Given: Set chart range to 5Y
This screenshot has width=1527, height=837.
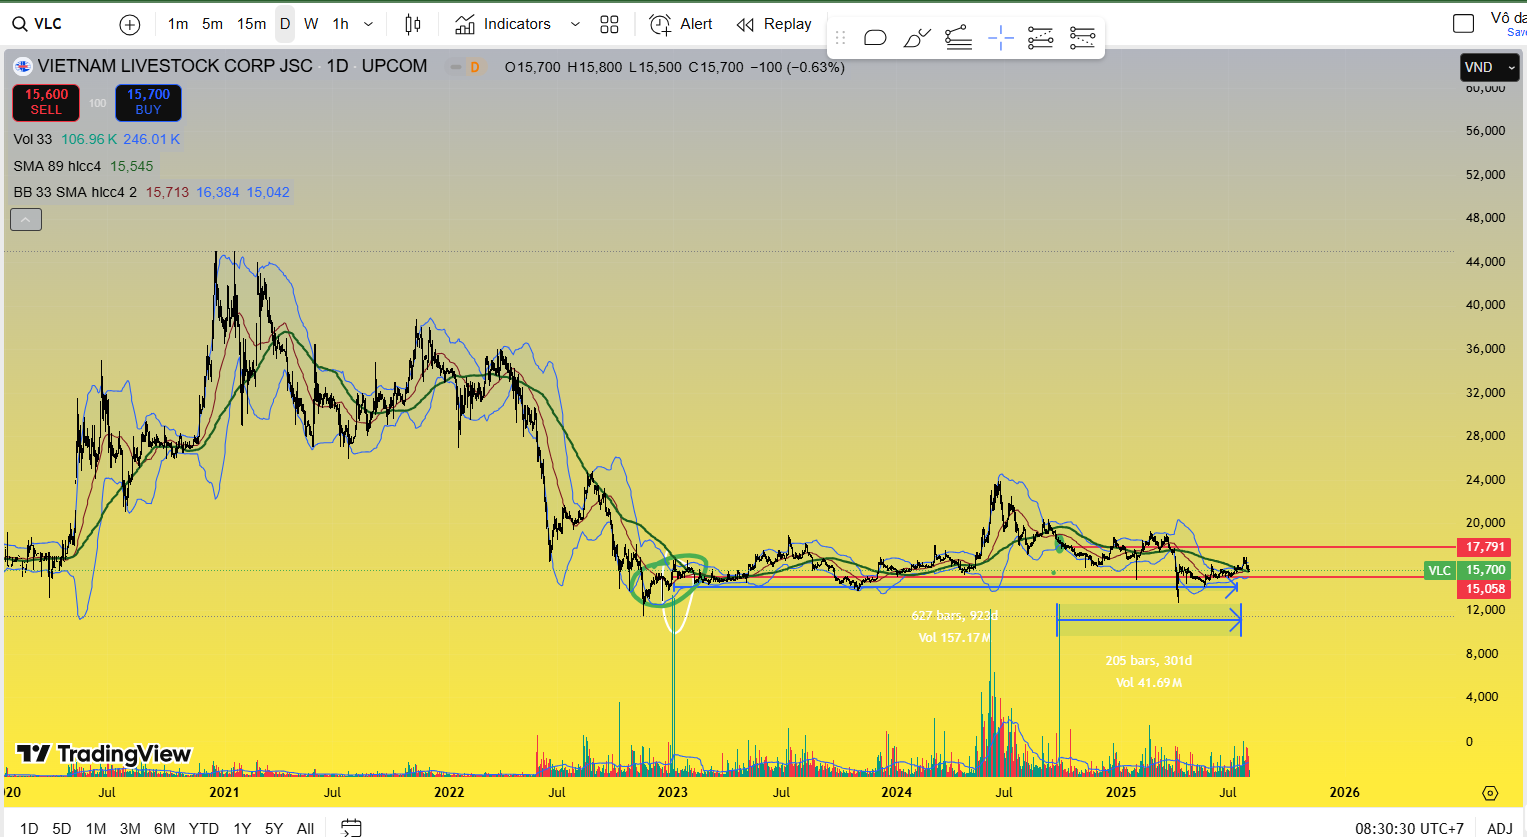Looking at the screenshot, I should pos(274,828).
